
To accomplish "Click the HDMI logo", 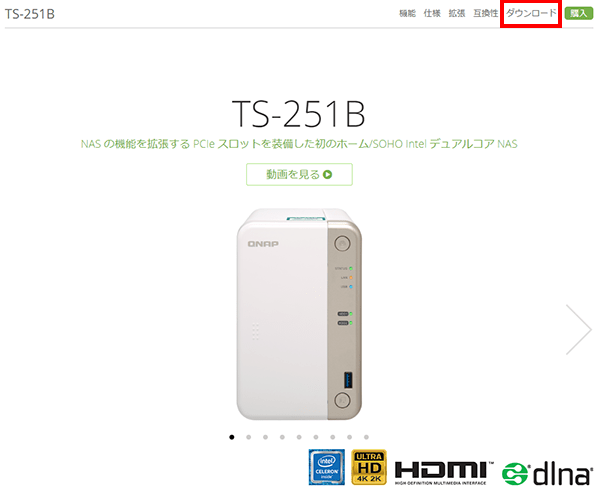I will tap(443, 473).
